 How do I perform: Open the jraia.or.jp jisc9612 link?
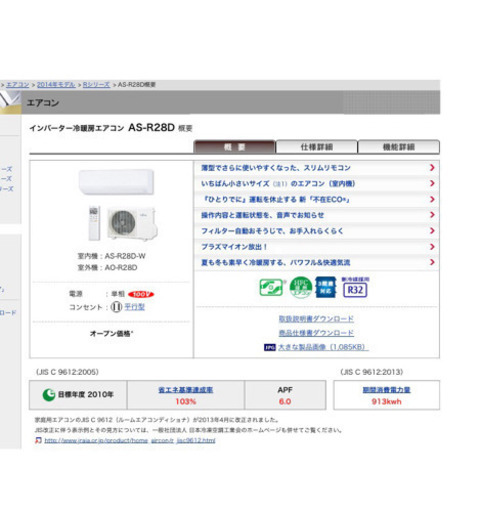pos(130,441)
